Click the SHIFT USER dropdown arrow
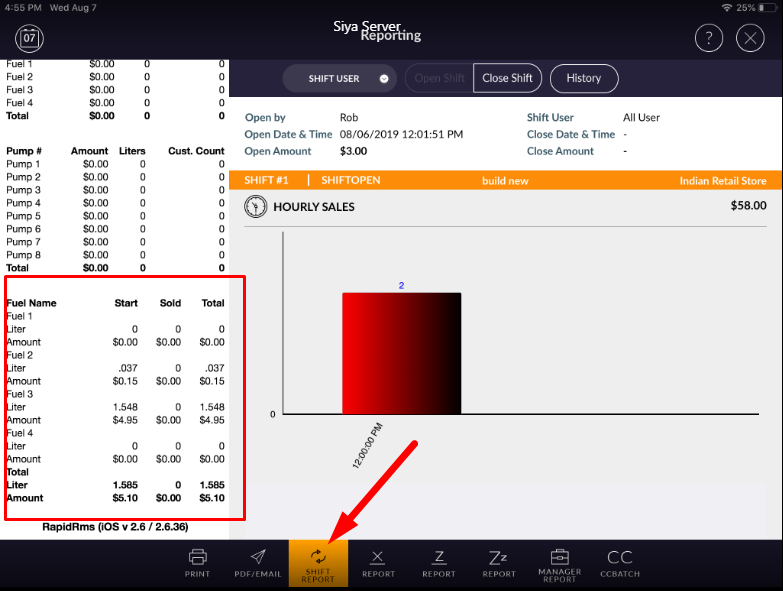This screenshot has height=591, width=783. [384, 79]
